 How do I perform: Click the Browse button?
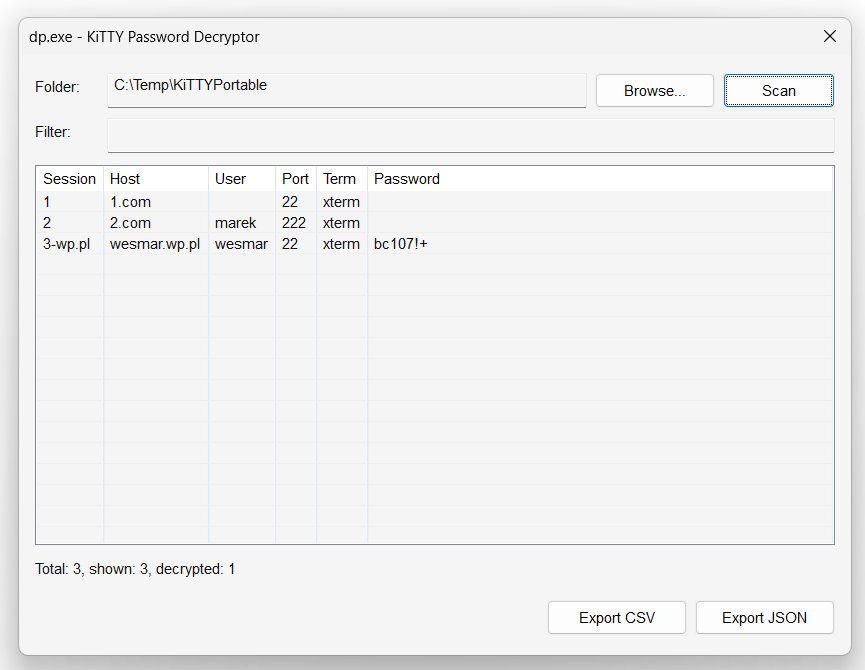pos(654,90)
